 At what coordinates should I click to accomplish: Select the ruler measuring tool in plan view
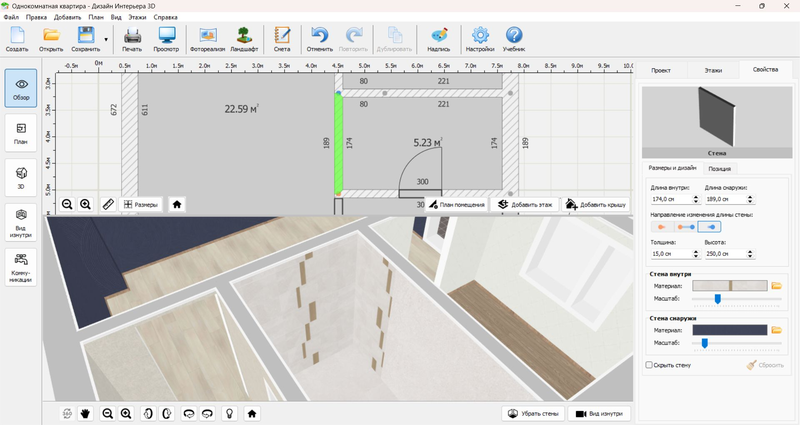point(108,204)
